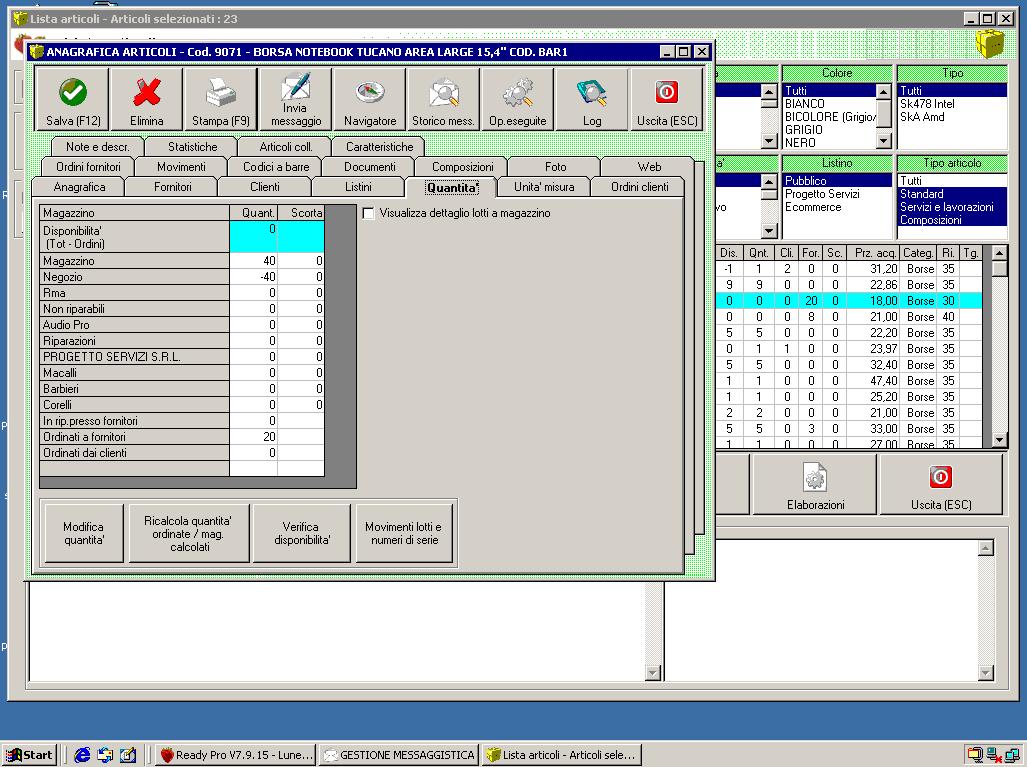Switch to Unita' misura tab
The height and width of the screenshot is (767, 1027).
[544, 187]
